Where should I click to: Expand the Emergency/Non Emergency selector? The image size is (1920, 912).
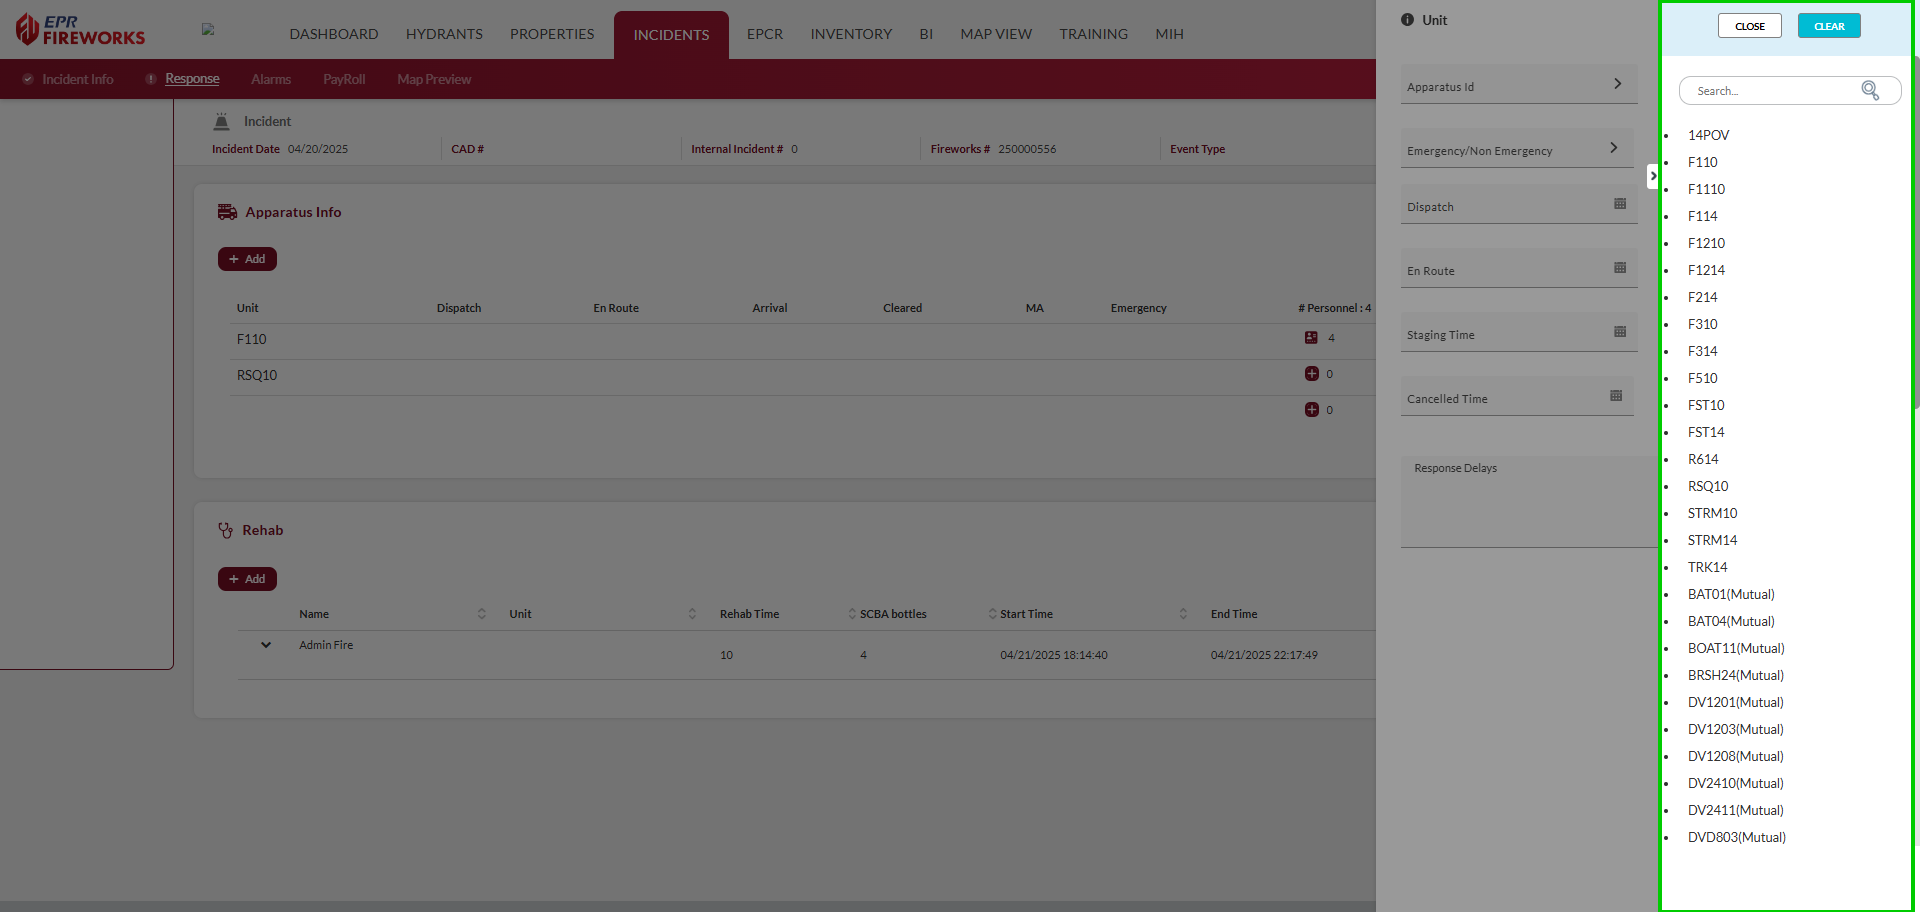(x=1613, y=148)
